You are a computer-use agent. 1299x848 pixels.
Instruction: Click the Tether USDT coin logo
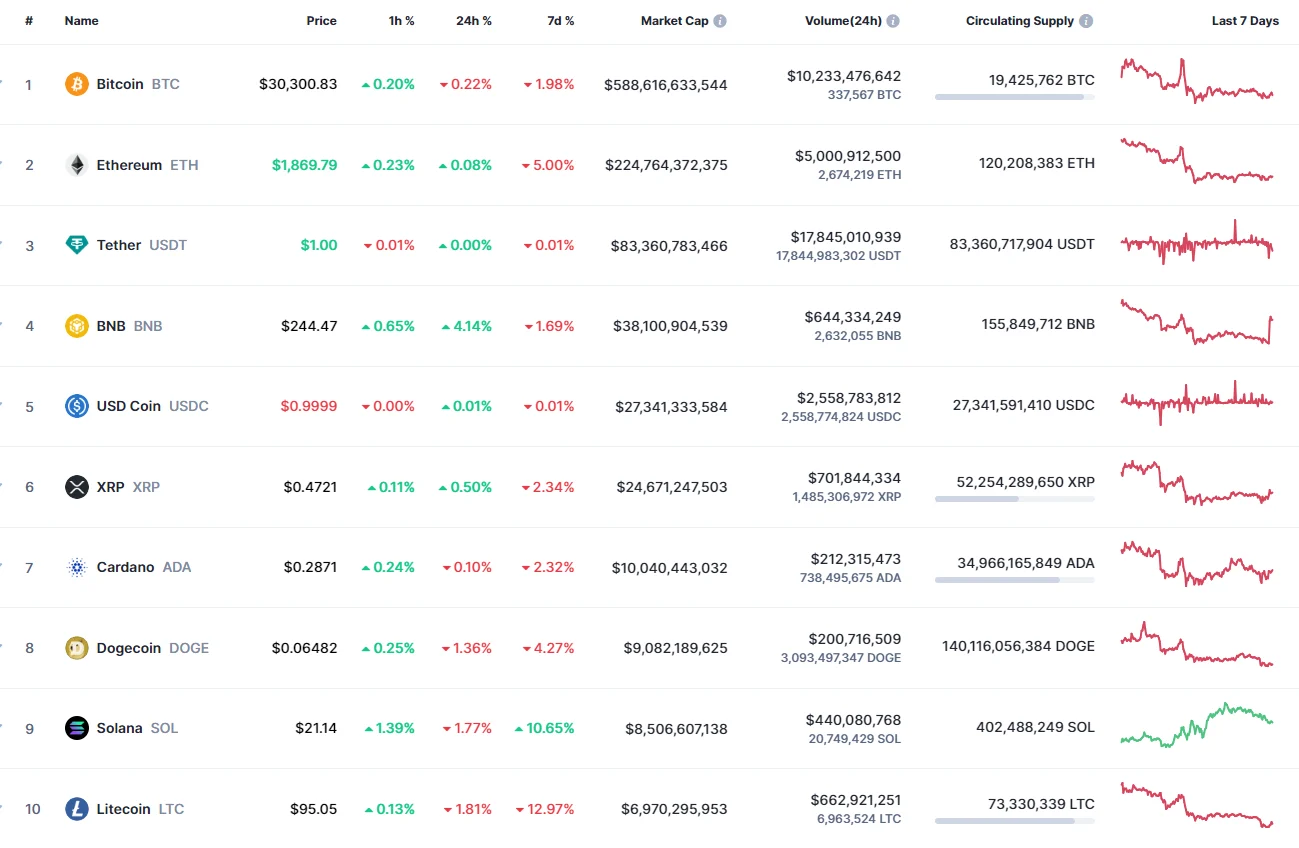pos(75,245)
